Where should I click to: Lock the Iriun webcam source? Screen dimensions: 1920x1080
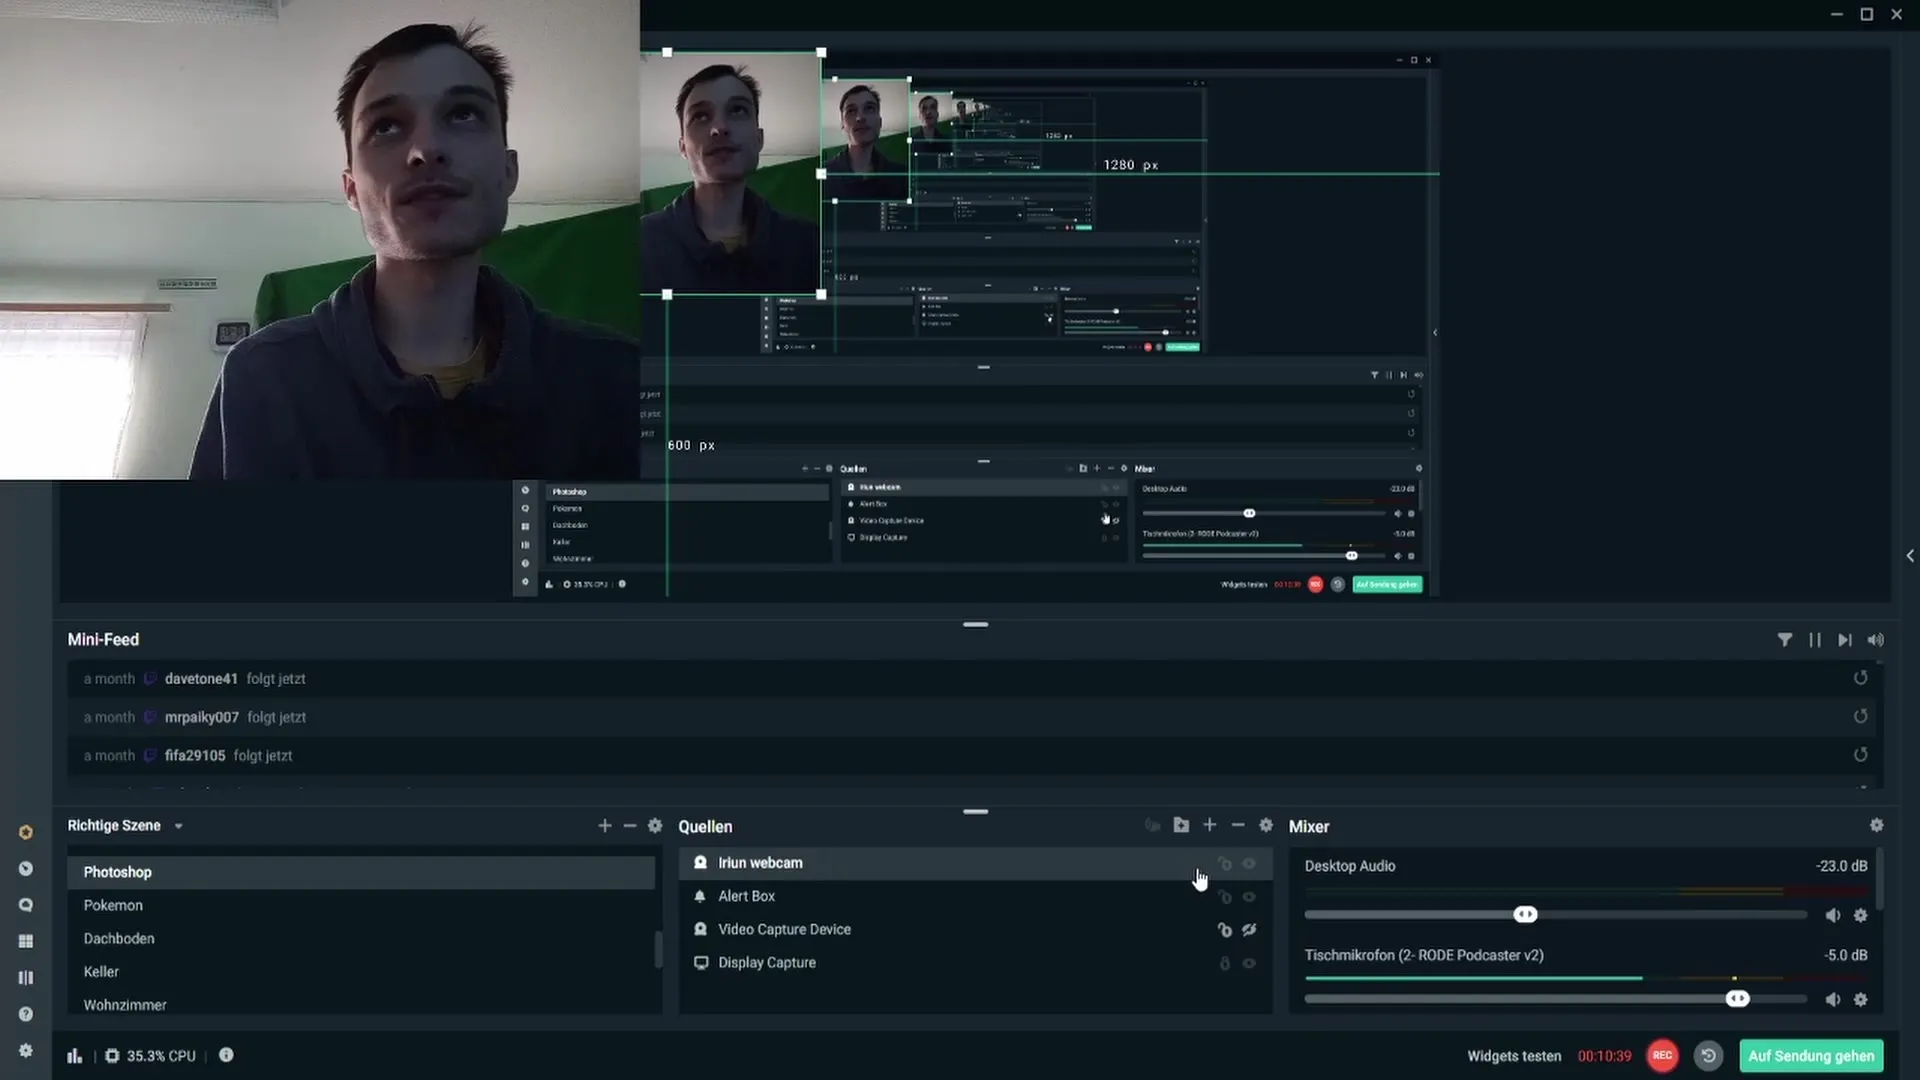pos(1225,863)
